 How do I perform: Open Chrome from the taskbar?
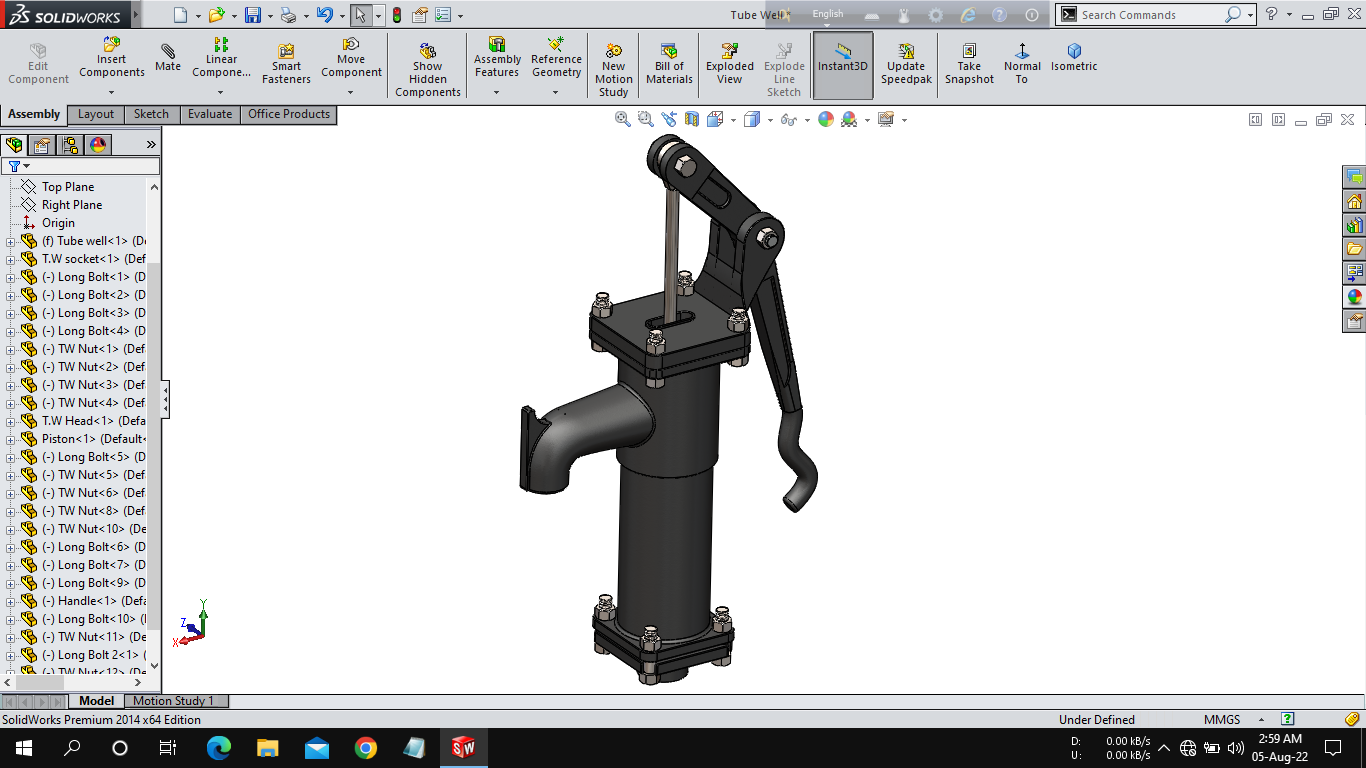pyautogui.click(x=365, y=748)
